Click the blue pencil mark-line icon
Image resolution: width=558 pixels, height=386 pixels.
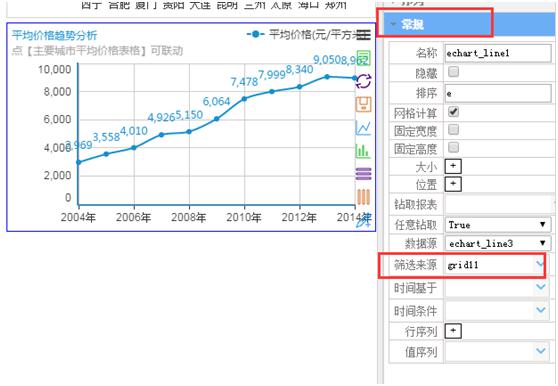pyautogui.click(x=363, y=221)
